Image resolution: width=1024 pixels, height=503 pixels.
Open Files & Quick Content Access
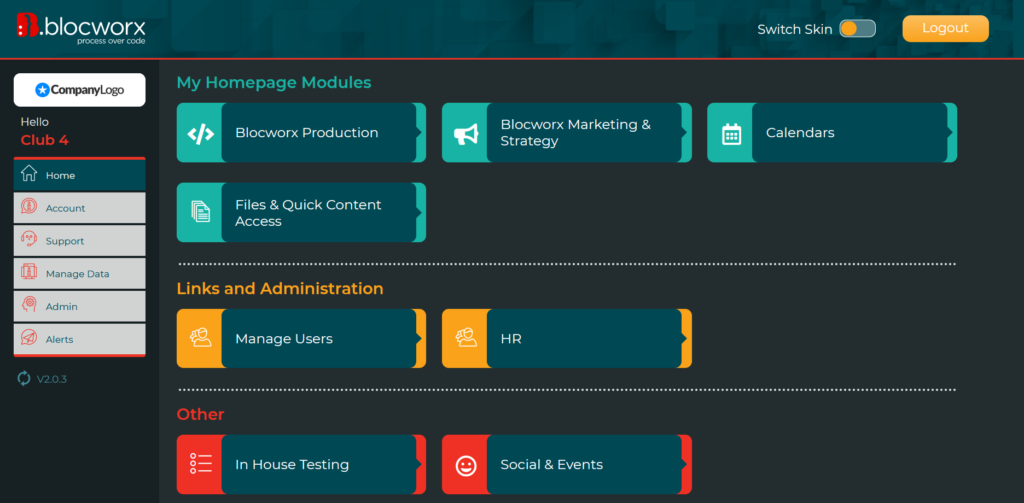coord(301,212)
